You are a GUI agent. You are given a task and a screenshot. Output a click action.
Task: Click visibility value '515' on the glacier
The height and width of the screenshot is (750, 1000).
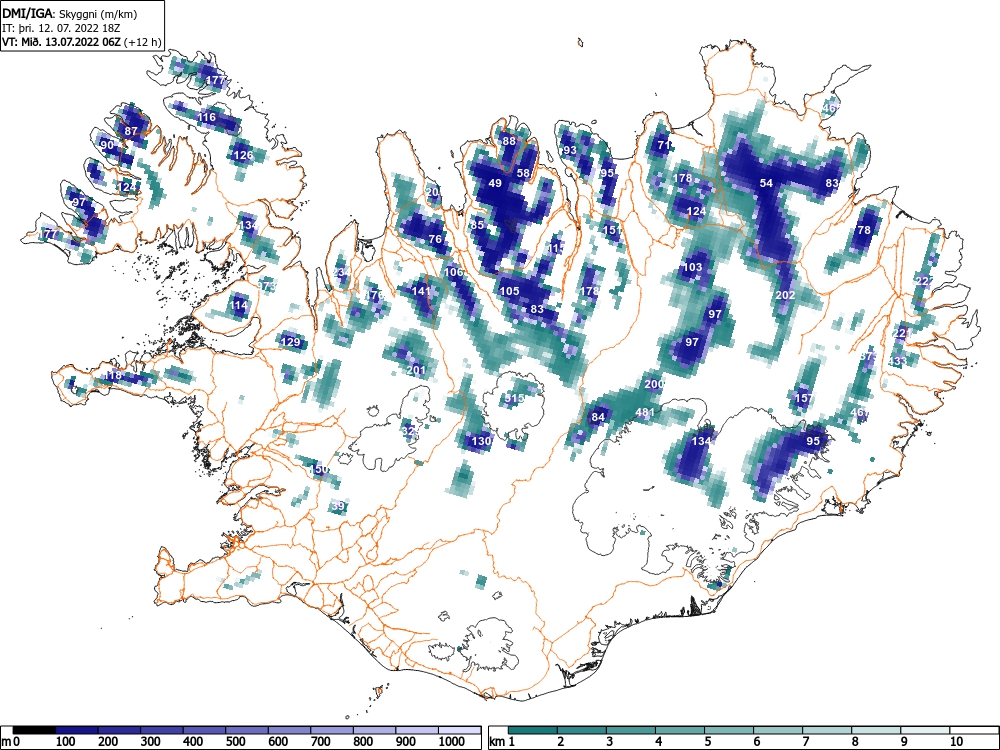pos(514,398)
